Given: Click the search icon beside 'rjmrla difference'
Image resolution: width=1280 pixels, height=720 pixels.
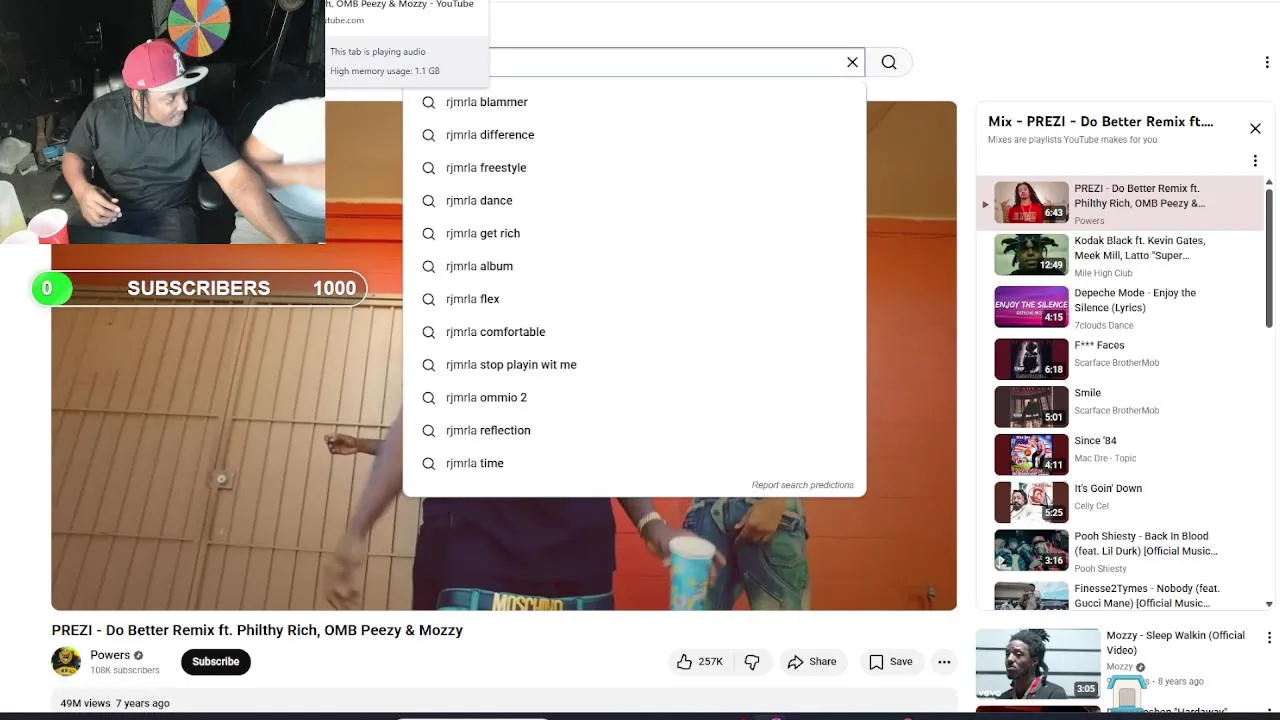Looking at the screenshot, I should click(x=428, y=135).
